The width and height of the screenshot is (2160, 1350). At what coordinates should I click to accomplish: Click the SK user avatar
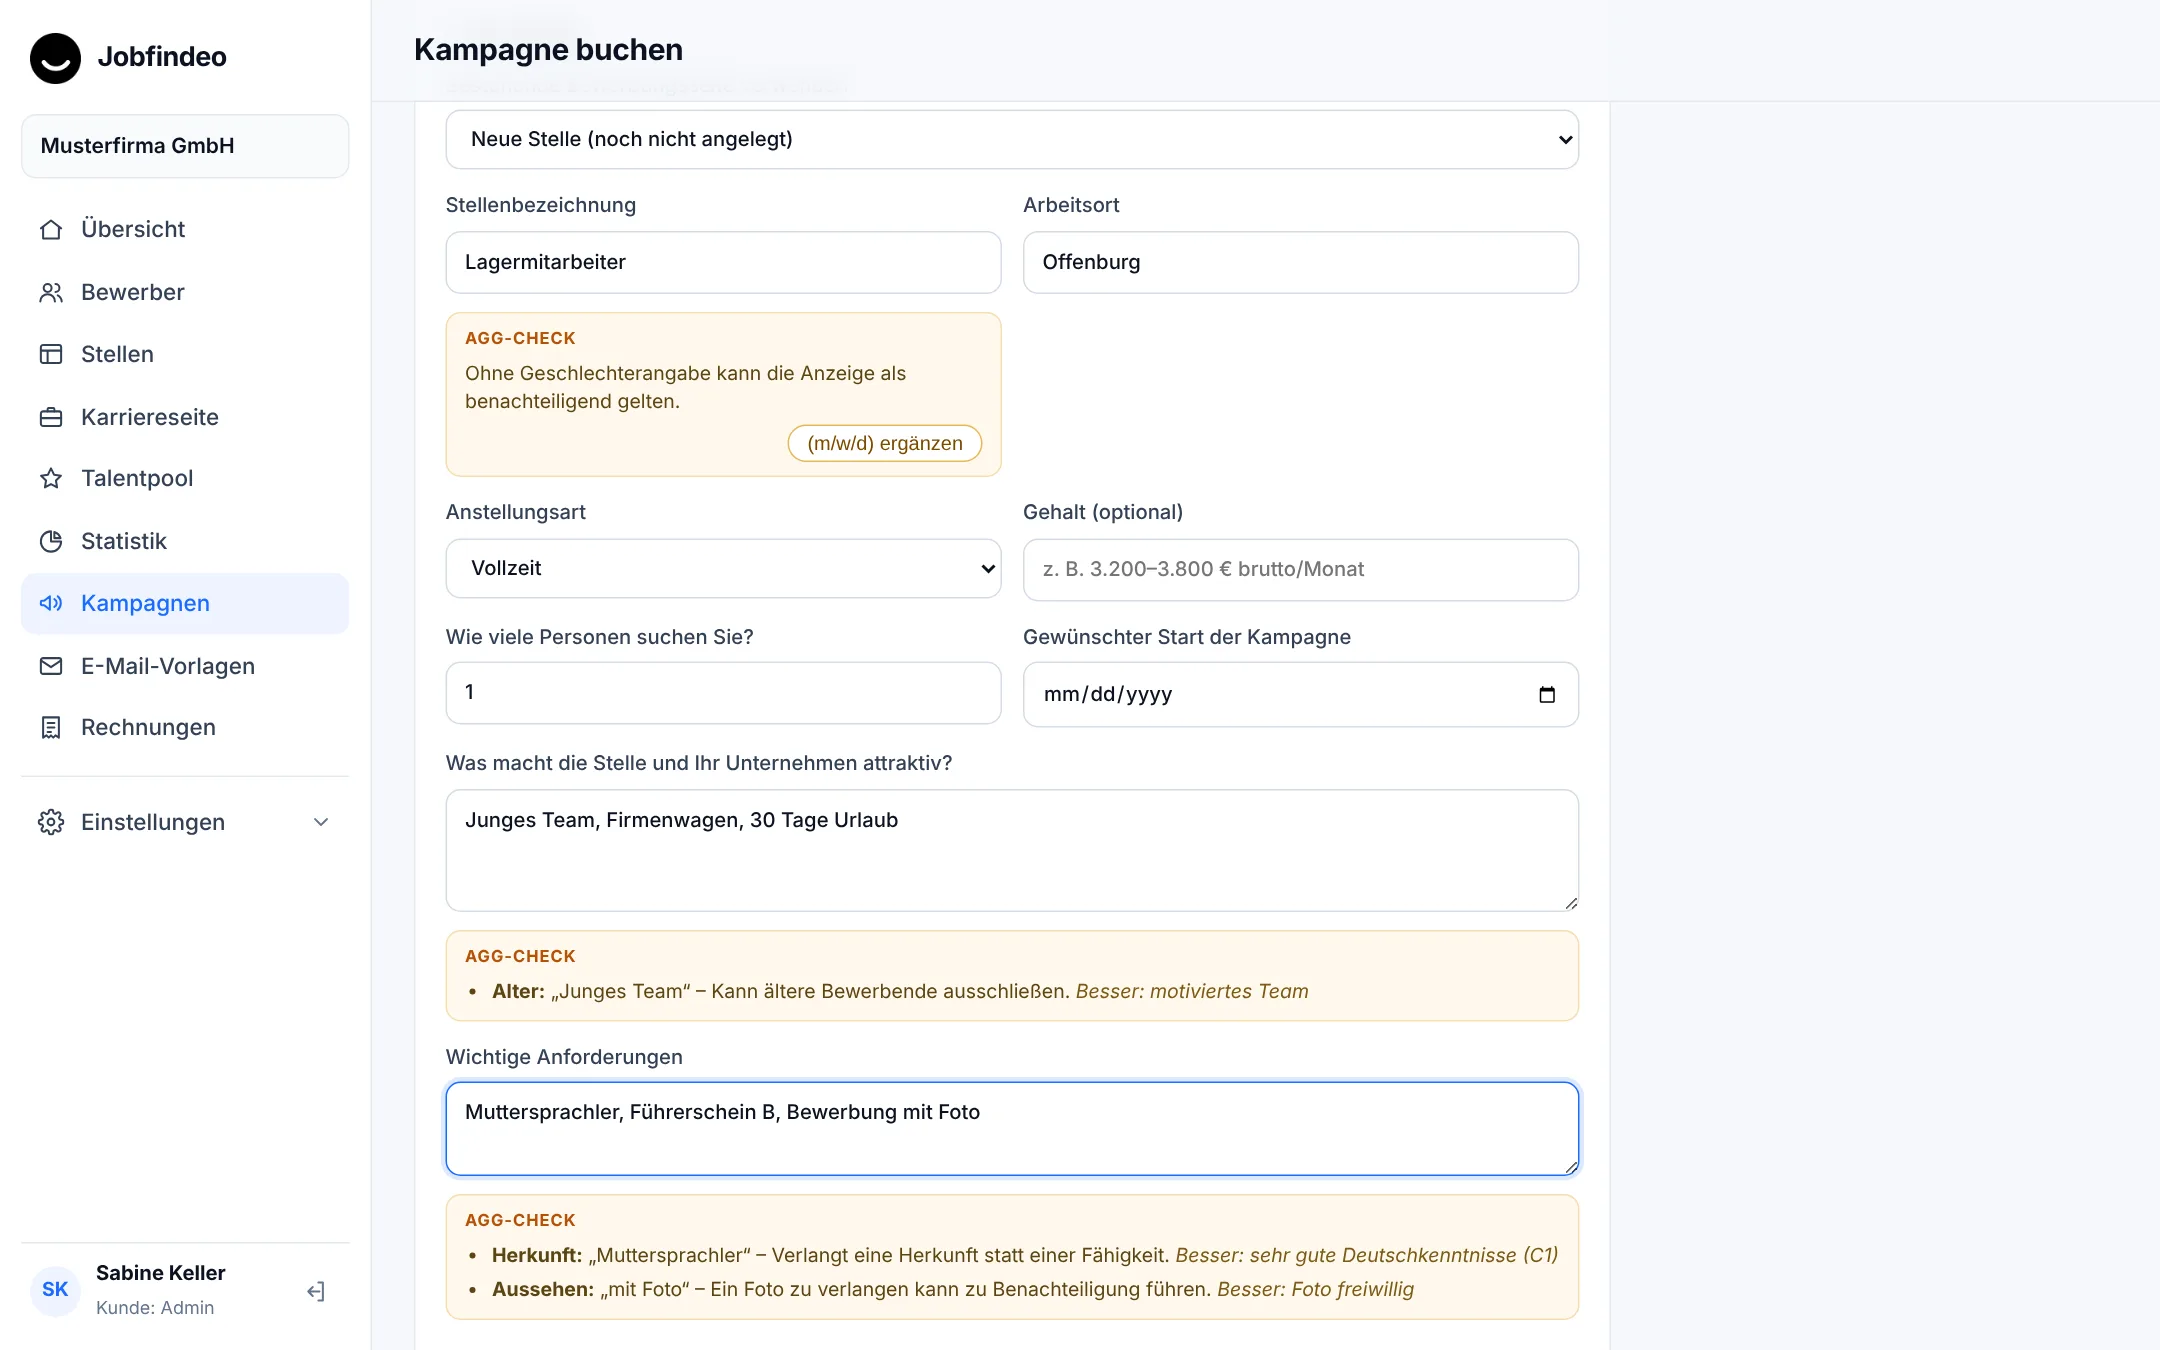55,1290
